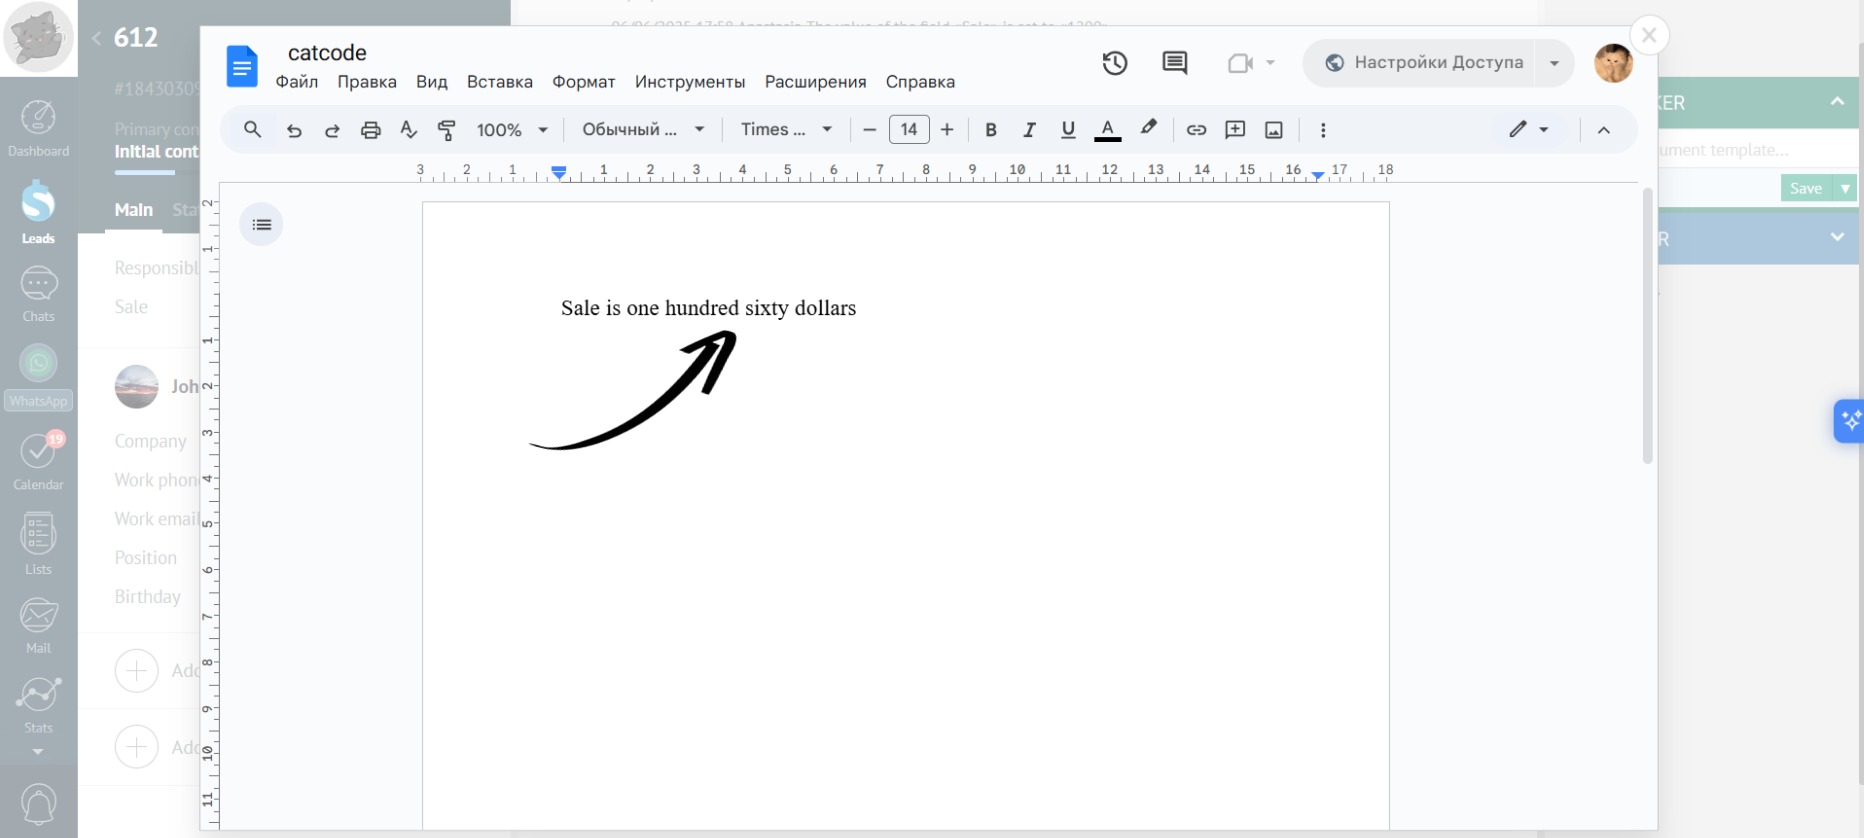Toggle underline formatting
Image resolution: width=1864 pixels, height=838 pixels.
[x=1067, y=130]
